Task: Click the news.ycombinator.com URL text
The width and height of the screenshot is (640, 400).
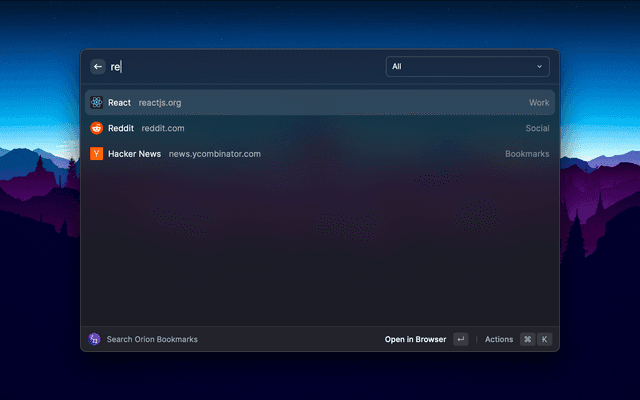Action: [214, 154]
